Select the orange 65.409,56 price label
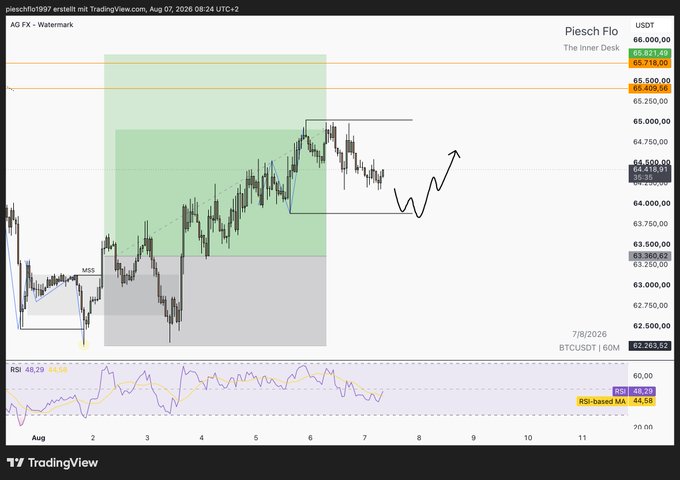The image size is (680, 480). [650, 88]
